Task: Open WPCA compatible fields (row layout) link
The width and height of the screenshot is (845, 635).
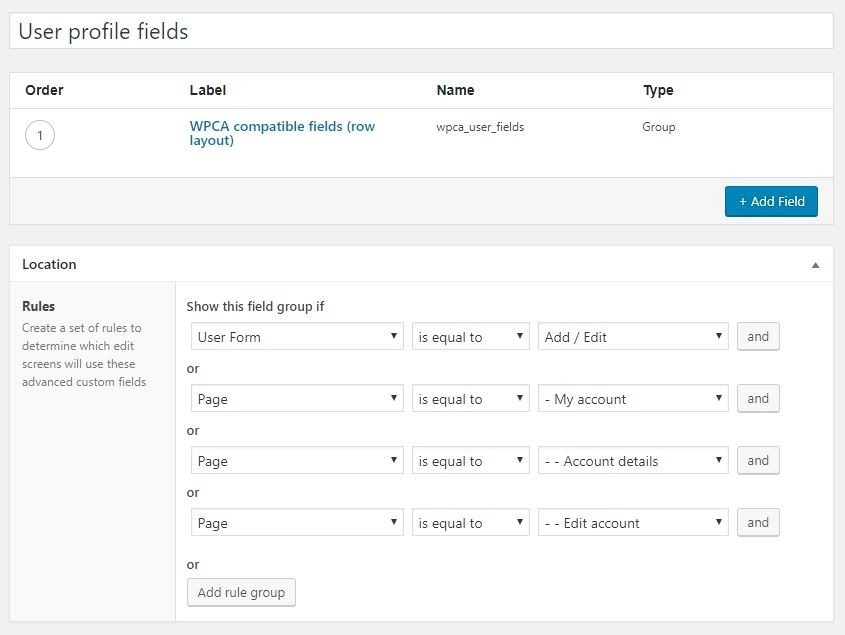Action: pos(282,133)
